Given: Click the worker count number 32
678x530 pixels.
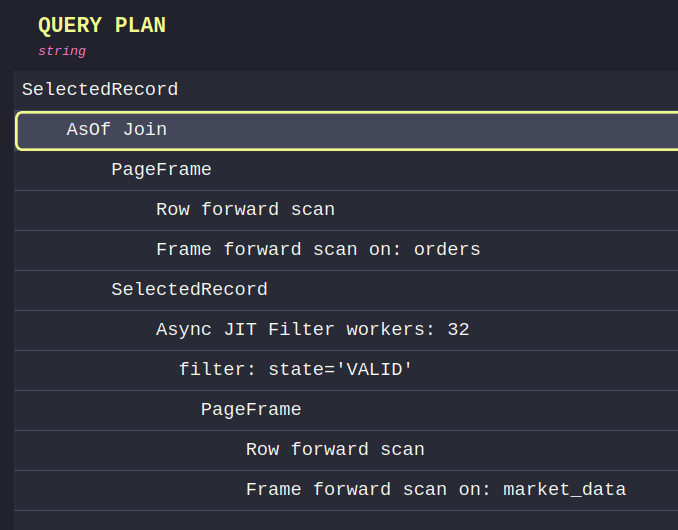Looking at the screenshot, I should [458, 330].
